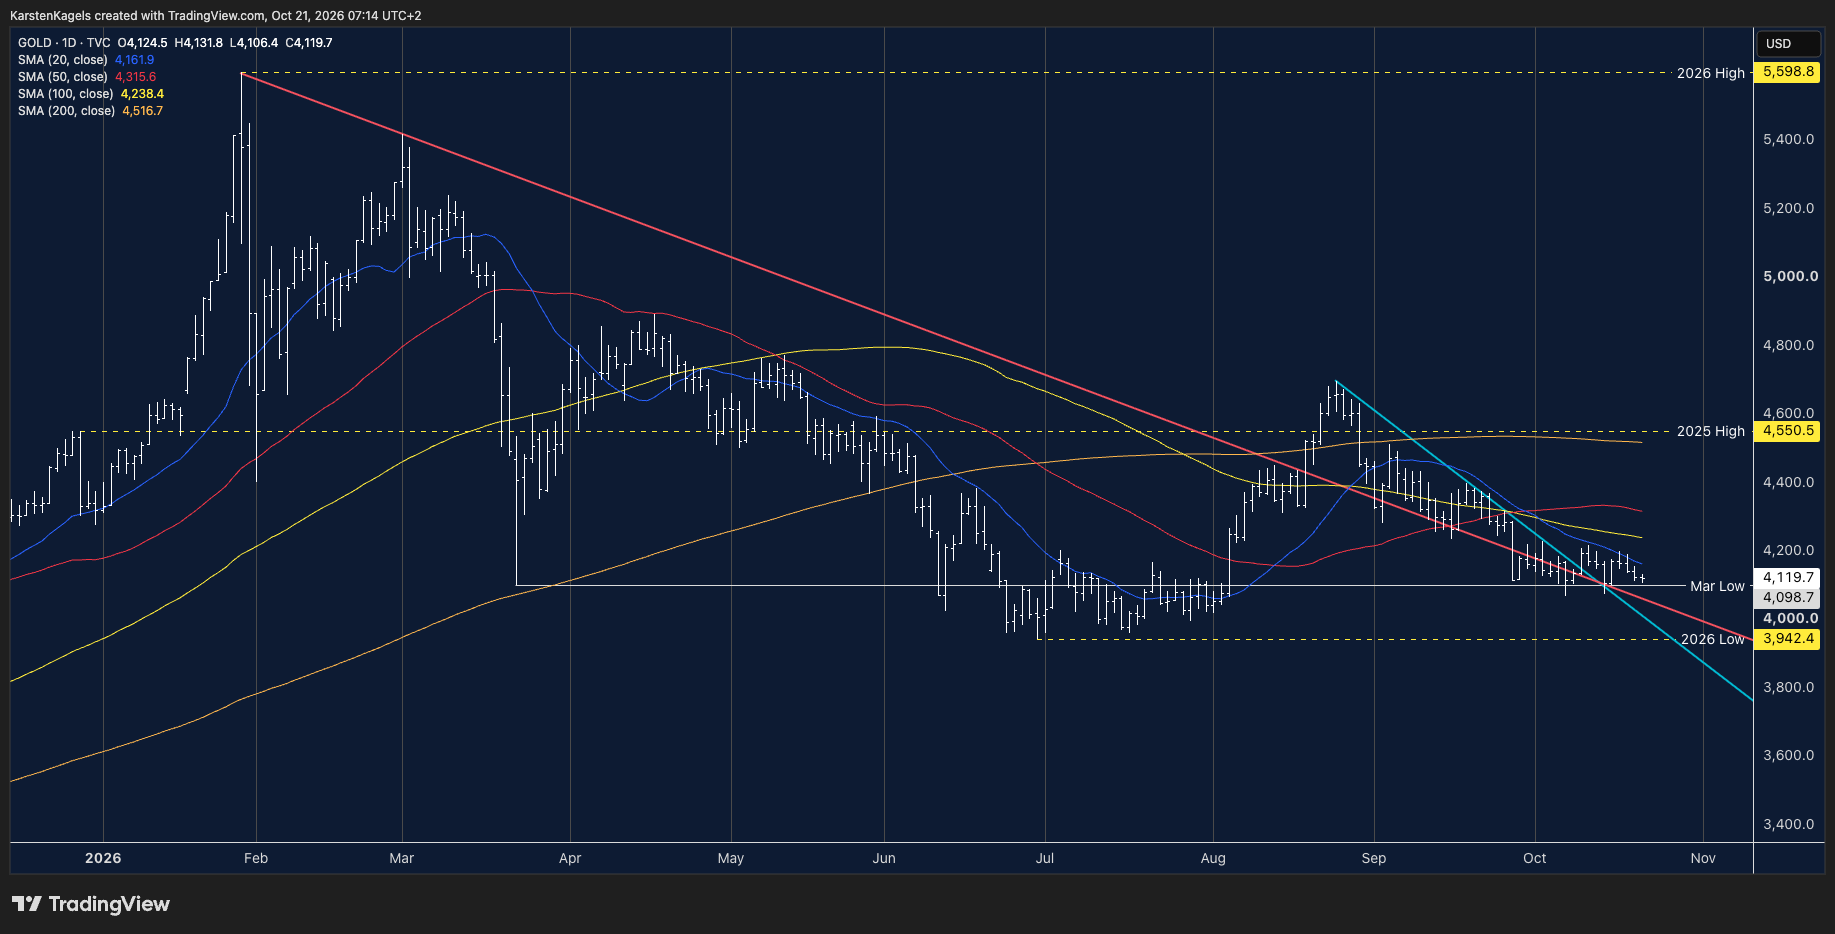Click the current price tag 4,119.7
This screenshot has width=1835, height=934.
[1788, 577]
